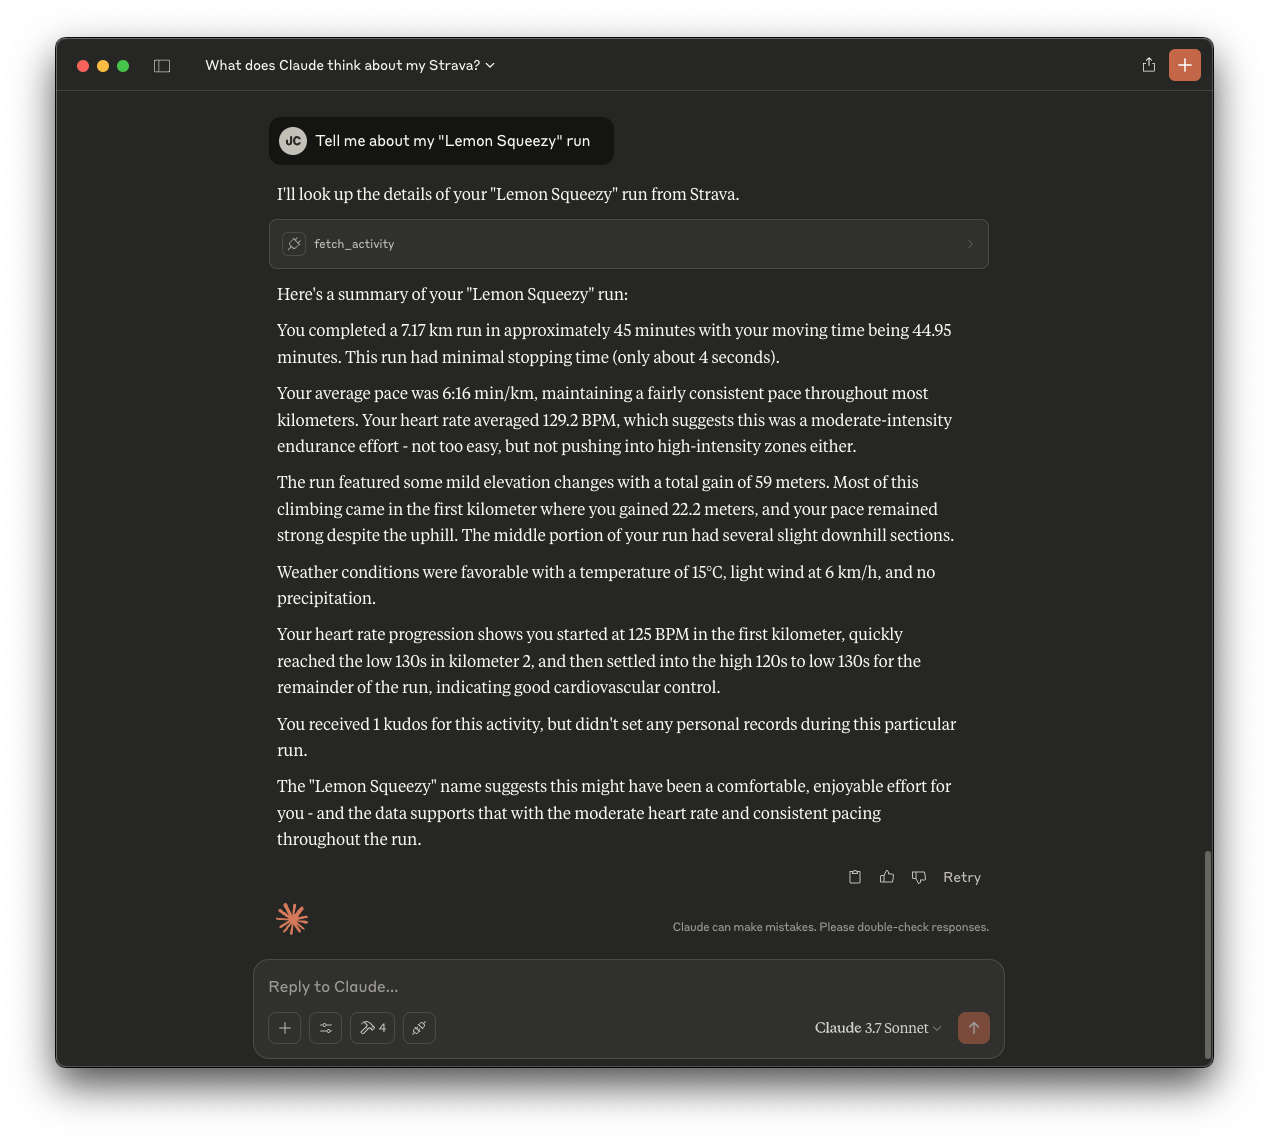Close the window with the red traffic light

point(83,65)
